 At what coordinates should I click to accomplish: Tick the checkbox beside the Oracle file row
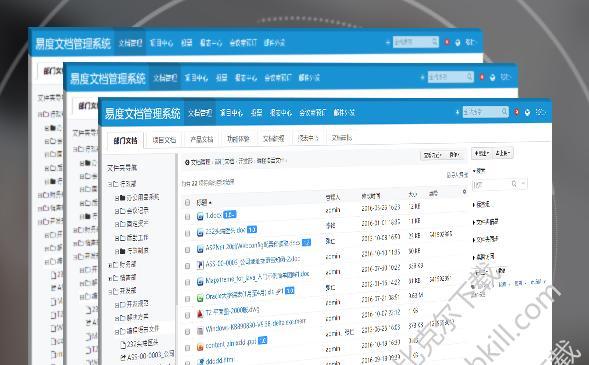[x=187, y=299]
